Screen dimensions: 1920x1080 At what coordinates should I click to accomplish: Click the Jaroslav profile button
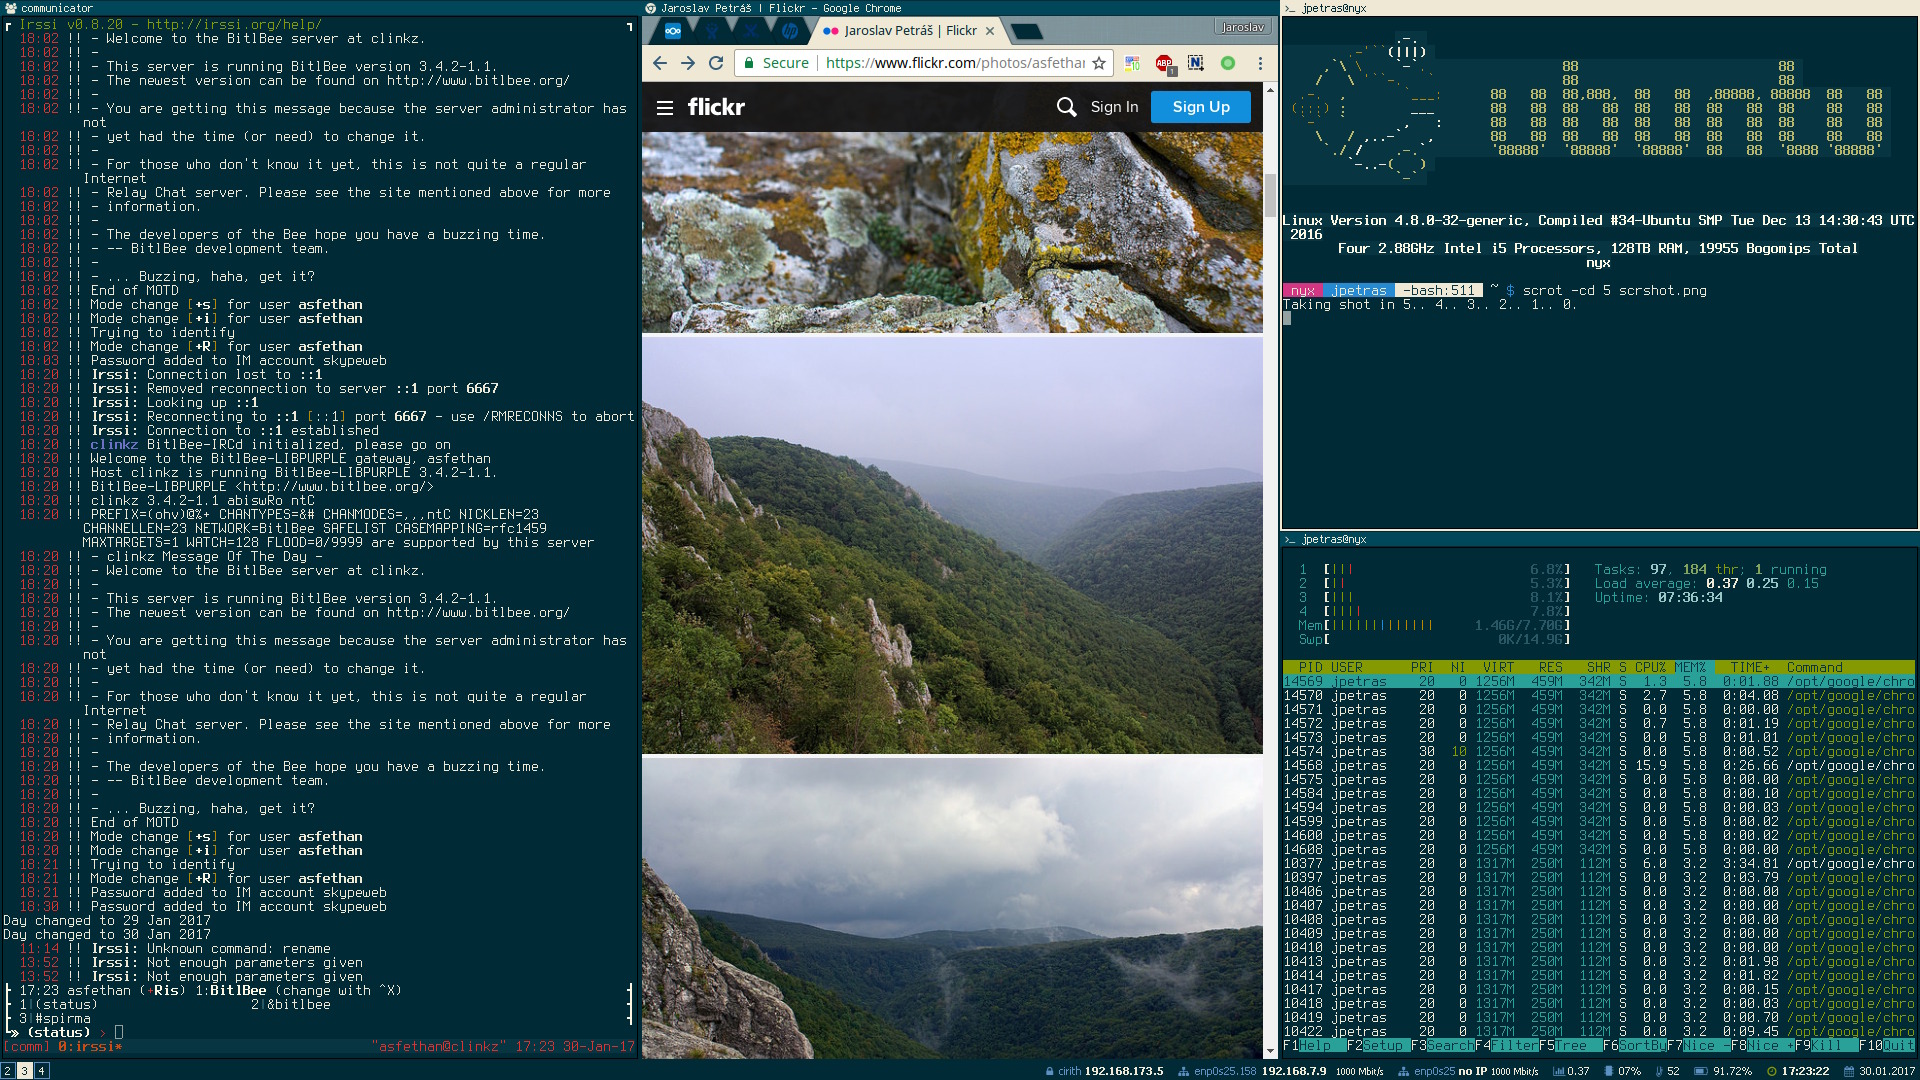[x=1242, y=27]
